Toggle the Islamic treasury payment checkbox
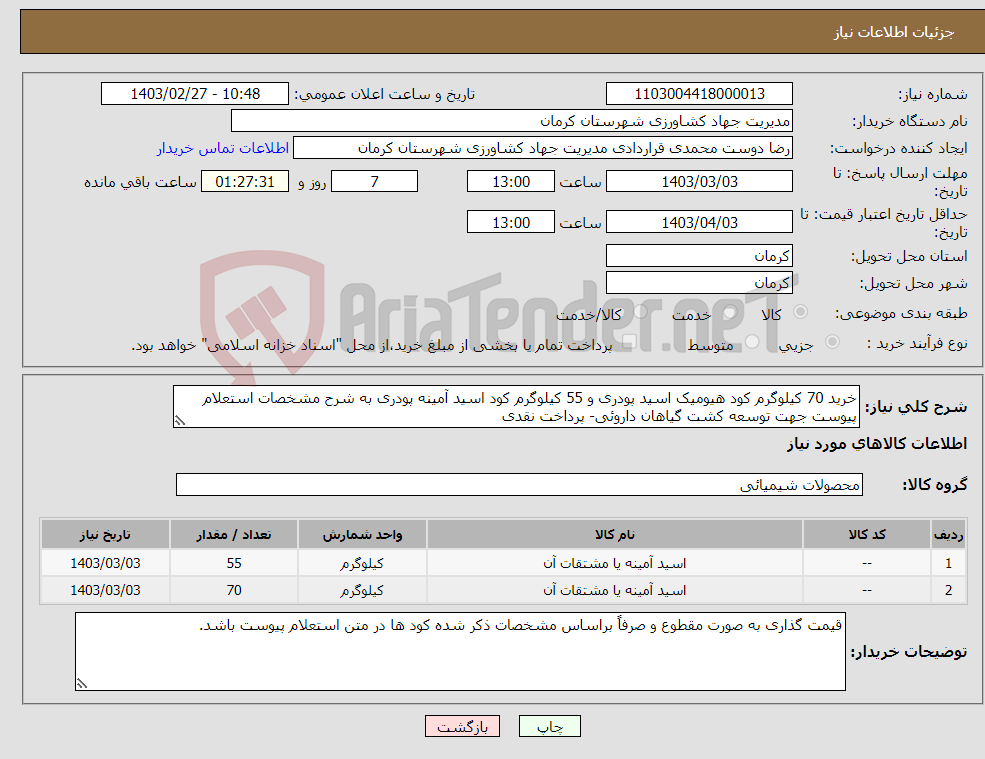The height and width of the screenshot is (759, 985). click(629, 342)
